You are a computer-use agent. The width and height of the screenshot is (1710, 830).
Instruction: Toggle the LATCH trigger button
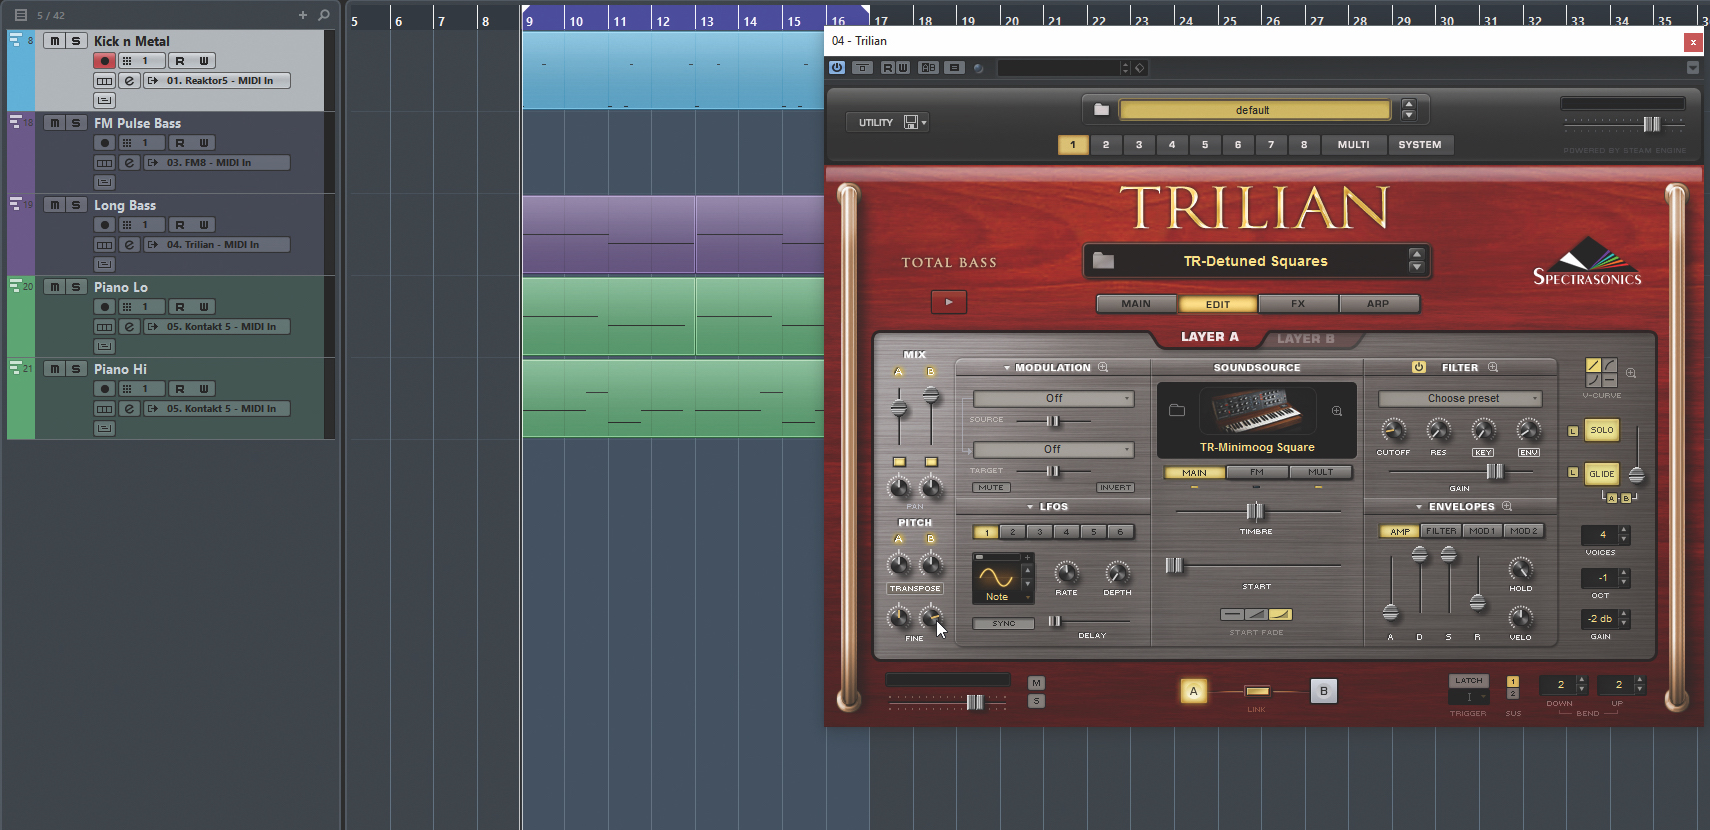tap(1469, 681)
